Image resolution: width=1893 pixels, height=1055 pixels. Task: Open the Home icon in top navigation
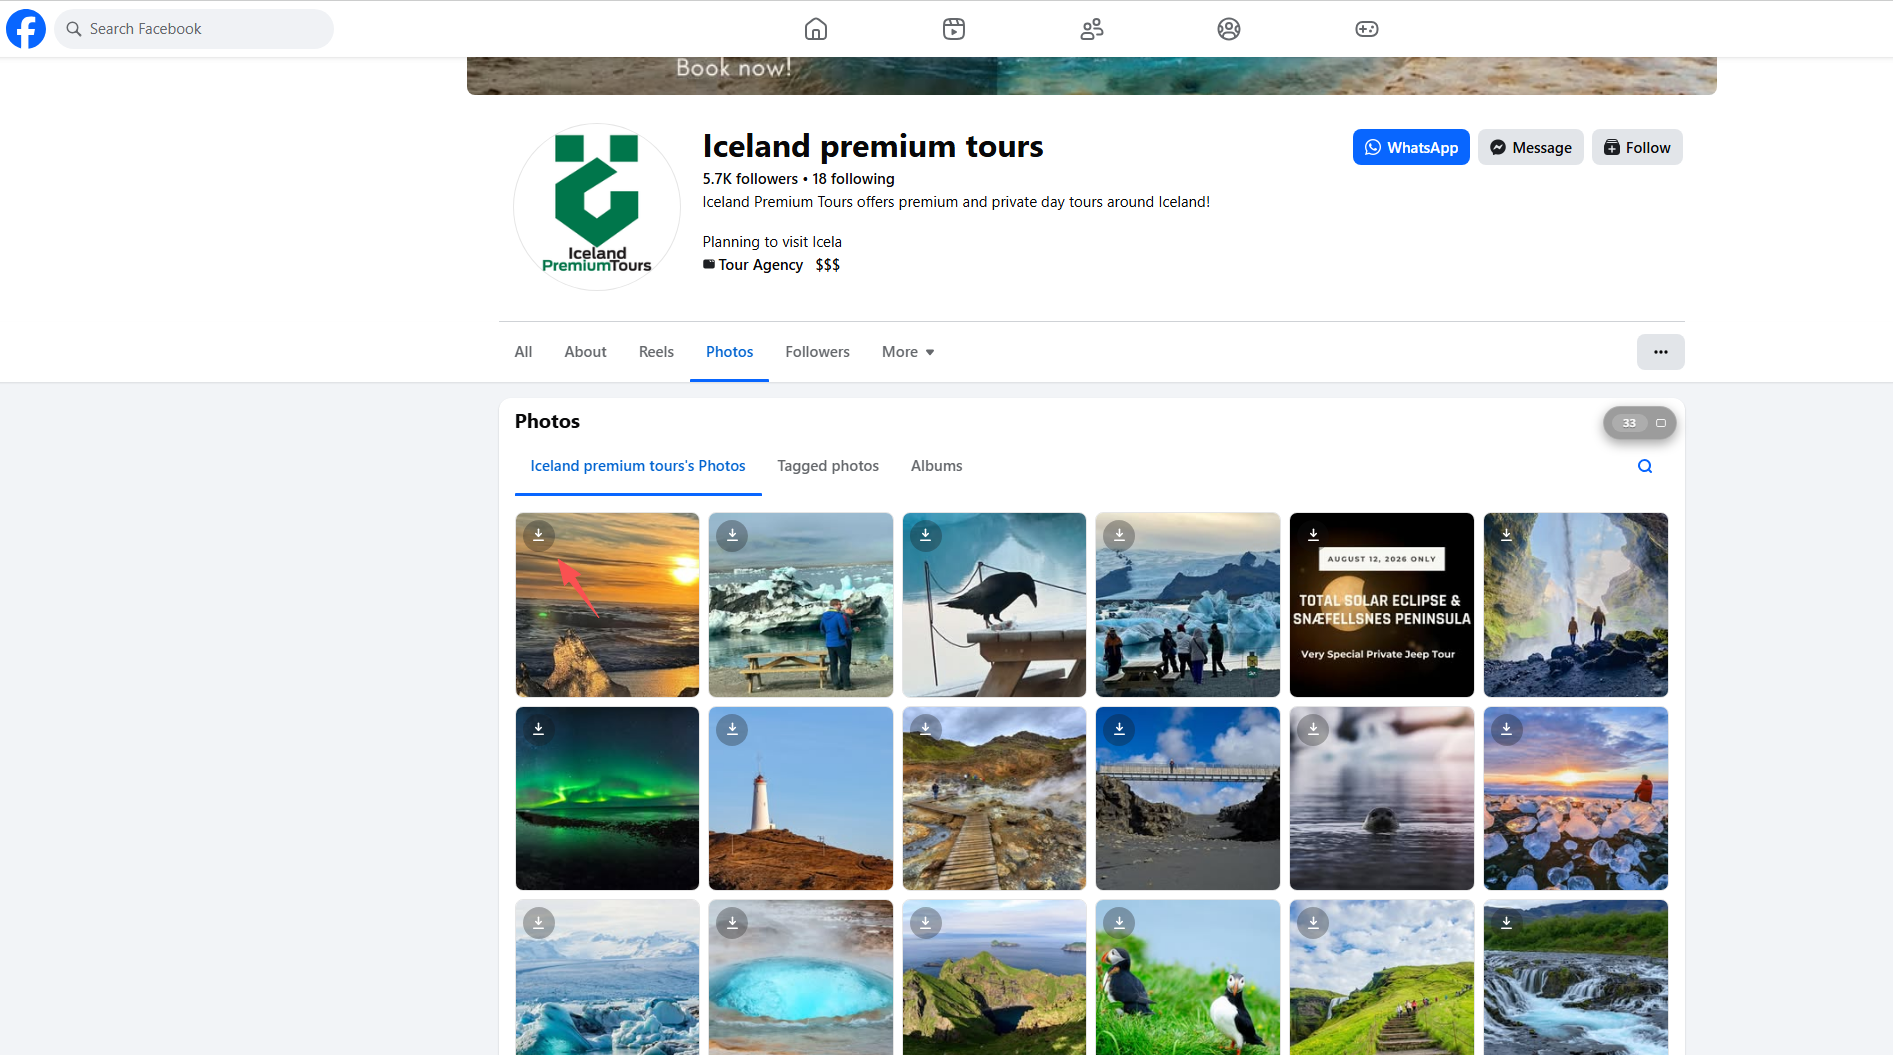point(816,29)
